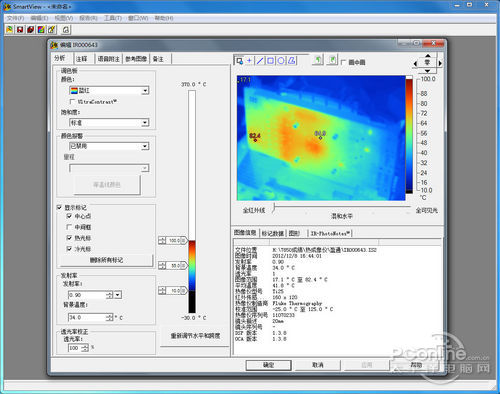The image size is (500, 394).
Task: Enable the 中间框 checkbox
Action: click(69, 227)
